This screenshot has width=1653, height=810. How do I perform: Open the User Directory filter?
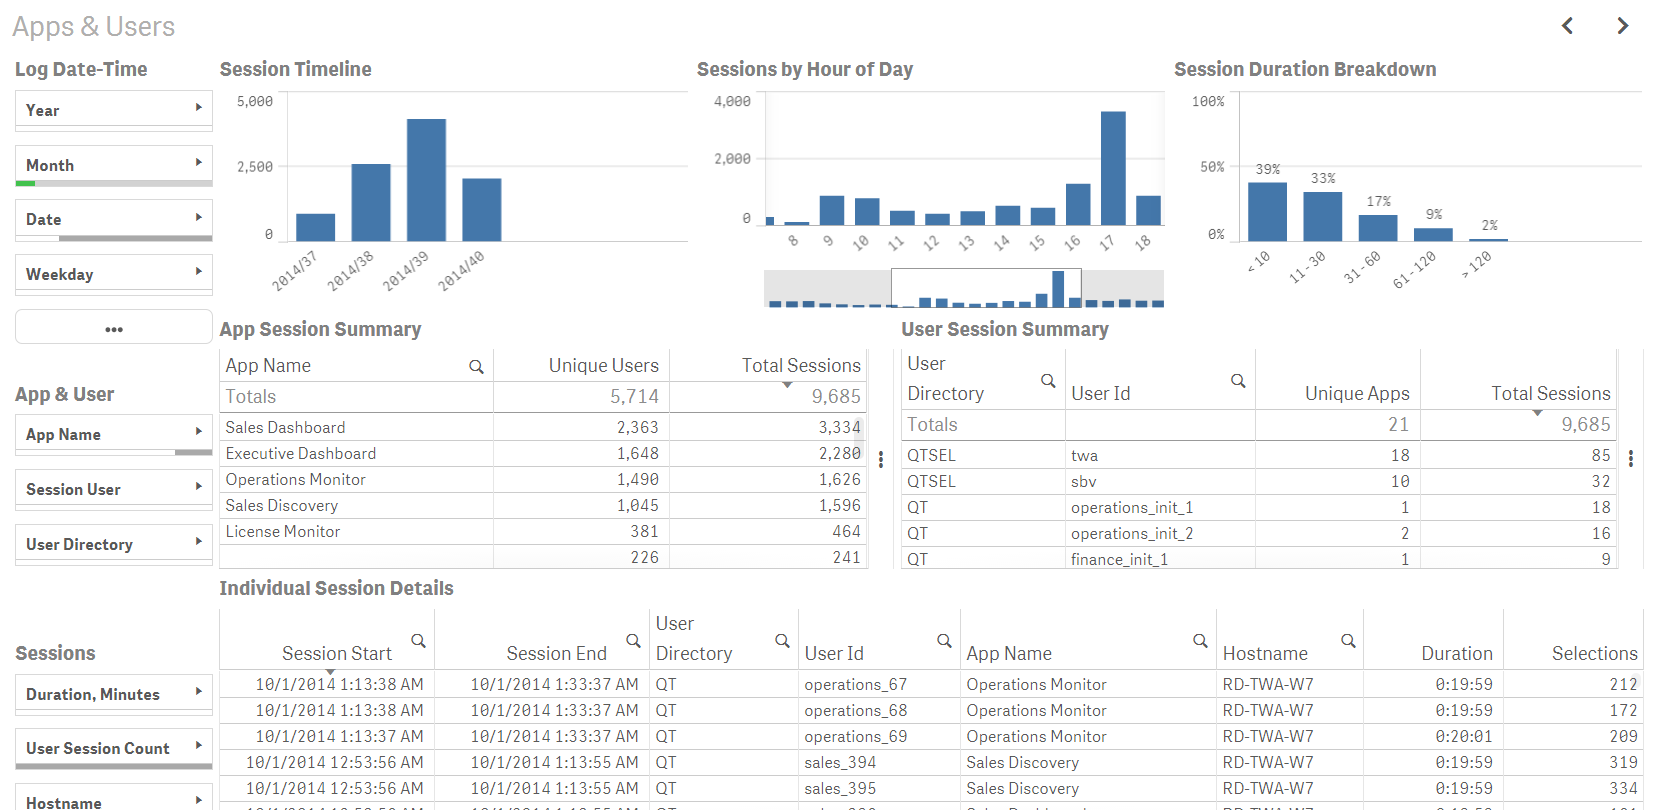[114, 544]
